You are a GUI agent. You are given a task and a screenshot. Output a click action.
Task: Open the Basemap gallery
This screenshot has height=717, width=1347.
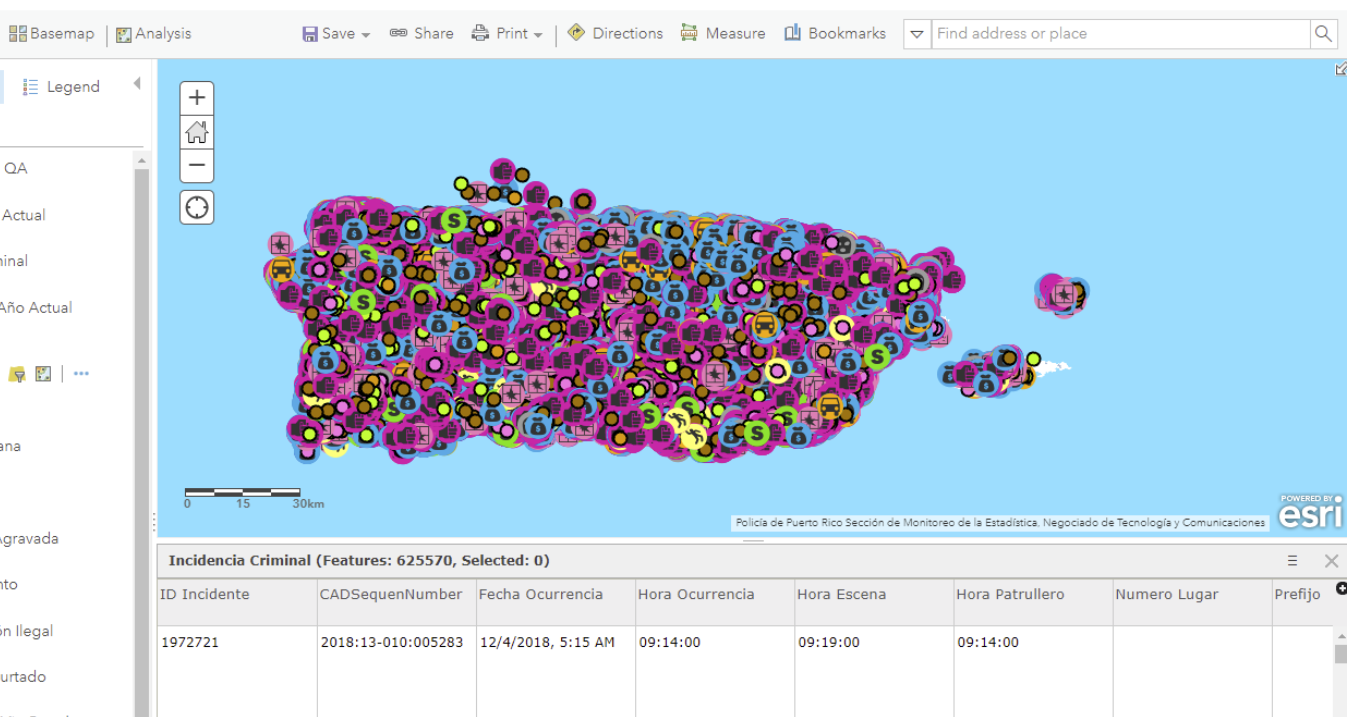tap(52, 33)
